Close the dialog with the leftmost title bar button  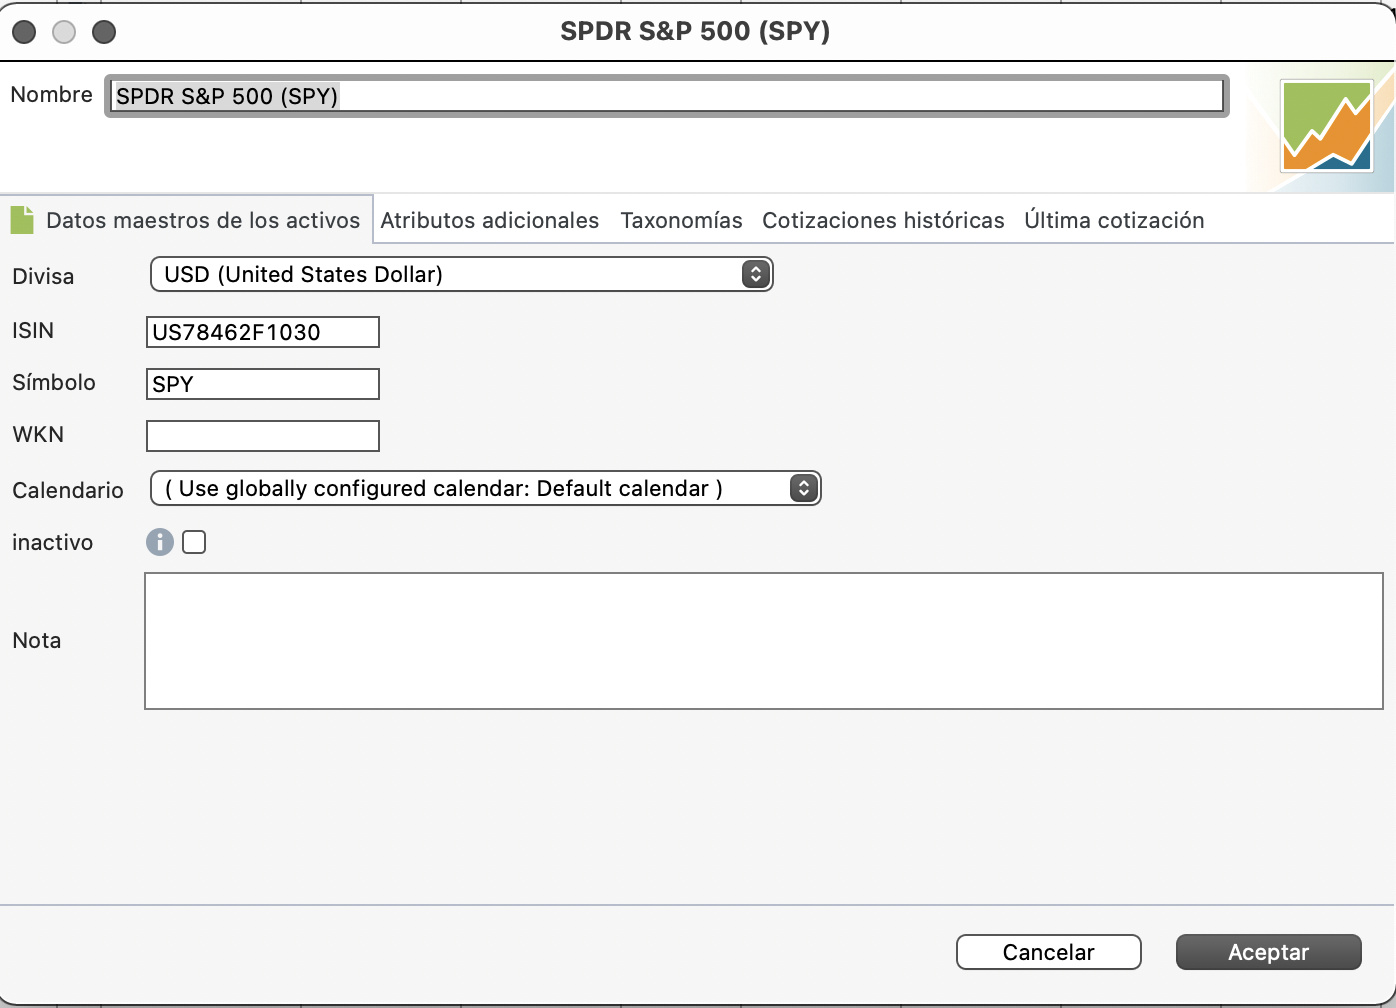[x=24, y=32]
